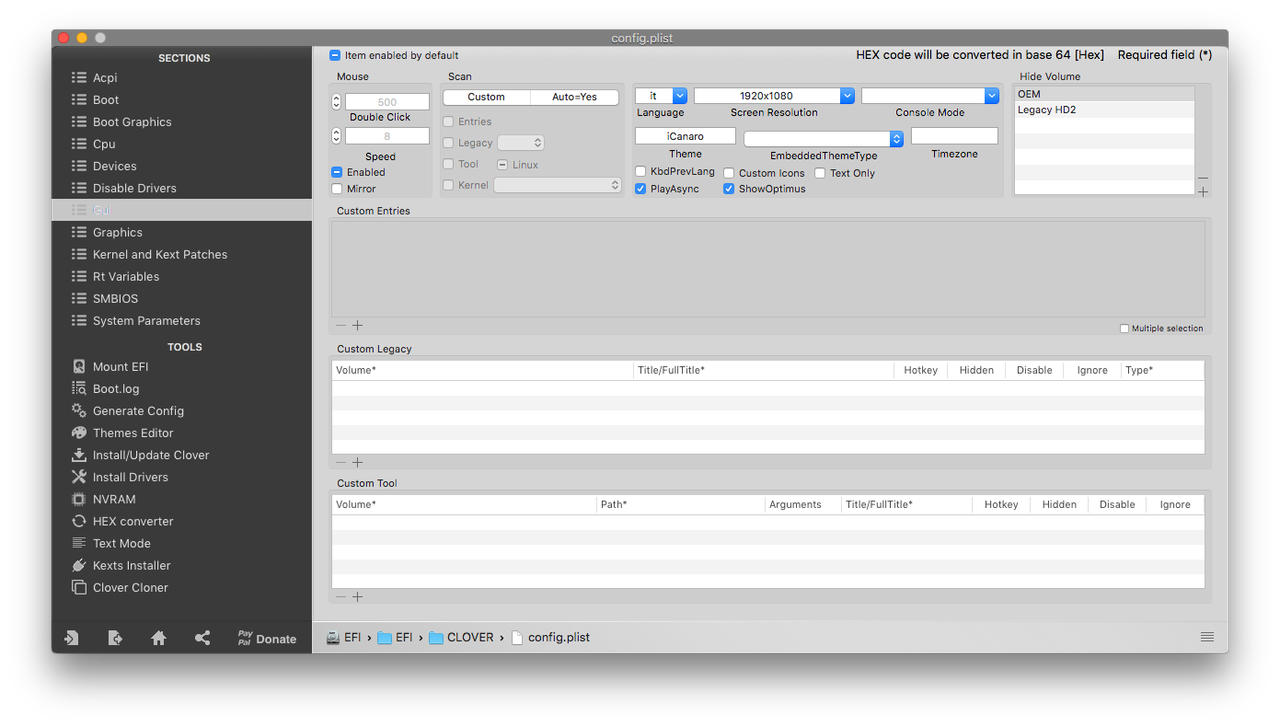Click the CLOVER folder in path bar
Image resolution: width=1280 pixels, height=727 pixels.
pos(462,637)
